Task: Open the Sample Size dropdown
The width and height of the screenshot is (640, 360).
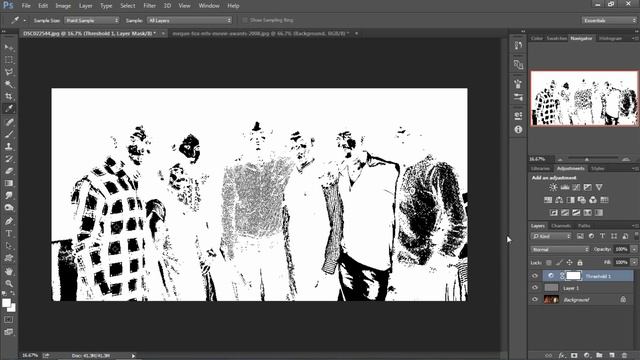Action: point(92,20)
